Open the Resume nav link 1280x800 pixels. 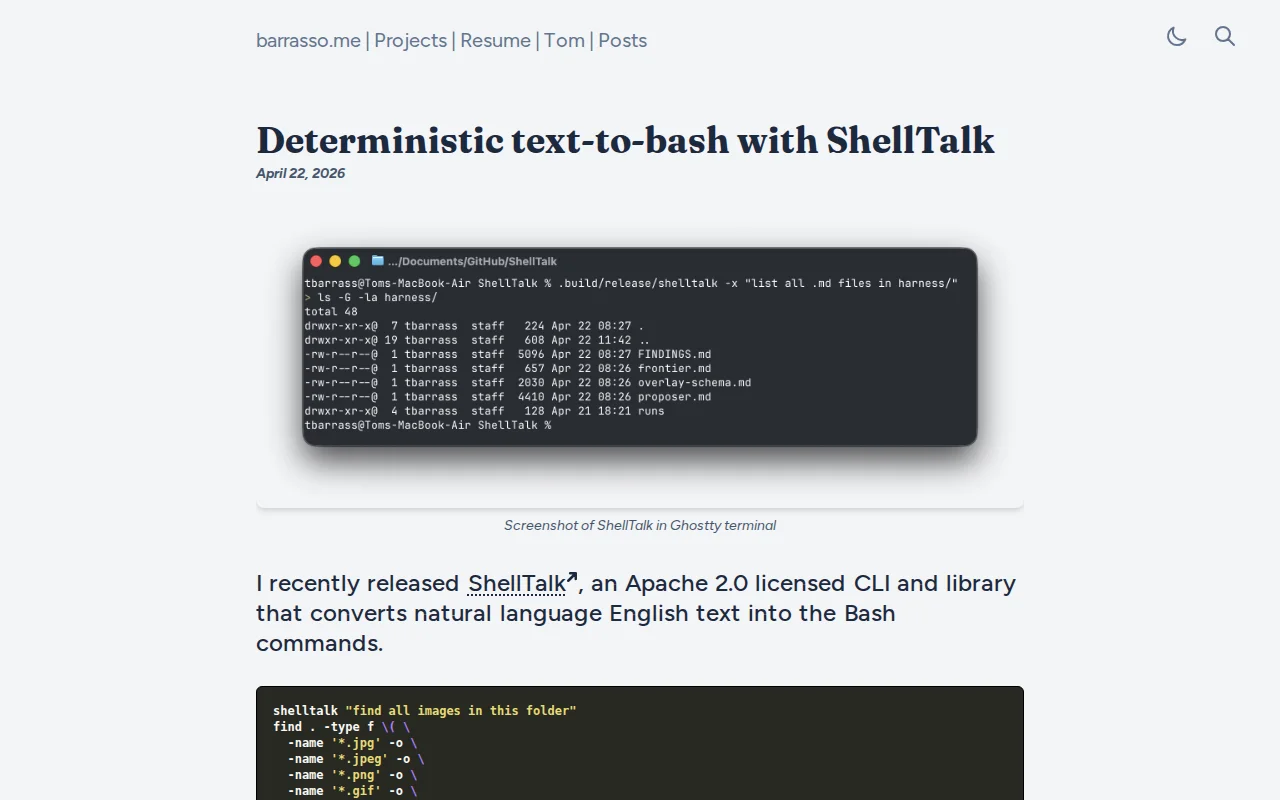point(495,41)
